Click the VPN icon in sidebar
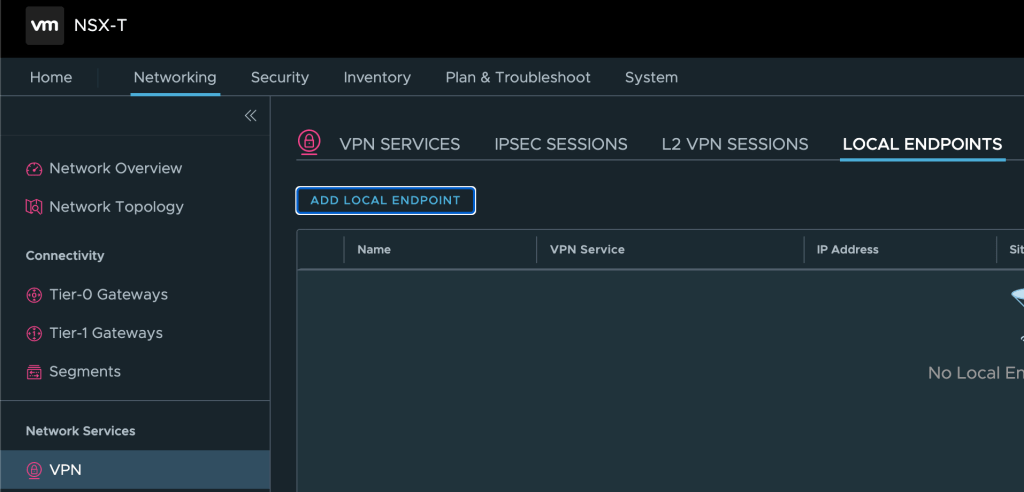 coord(34,470)
